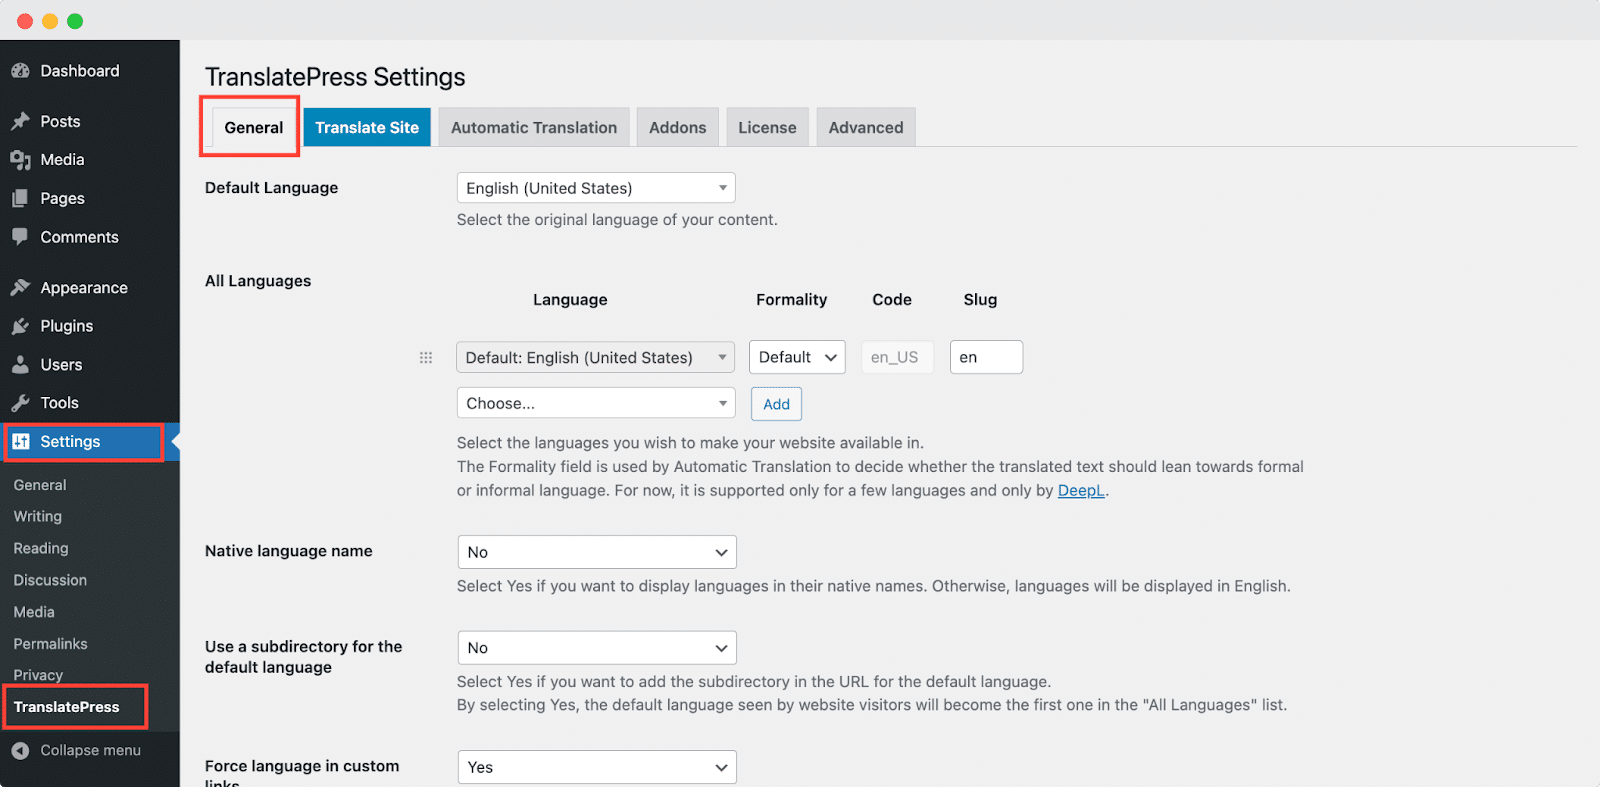This screenshot has height=787, width=1600.
Task: Click the Plugins plug icon
Action: coord(20,326)
